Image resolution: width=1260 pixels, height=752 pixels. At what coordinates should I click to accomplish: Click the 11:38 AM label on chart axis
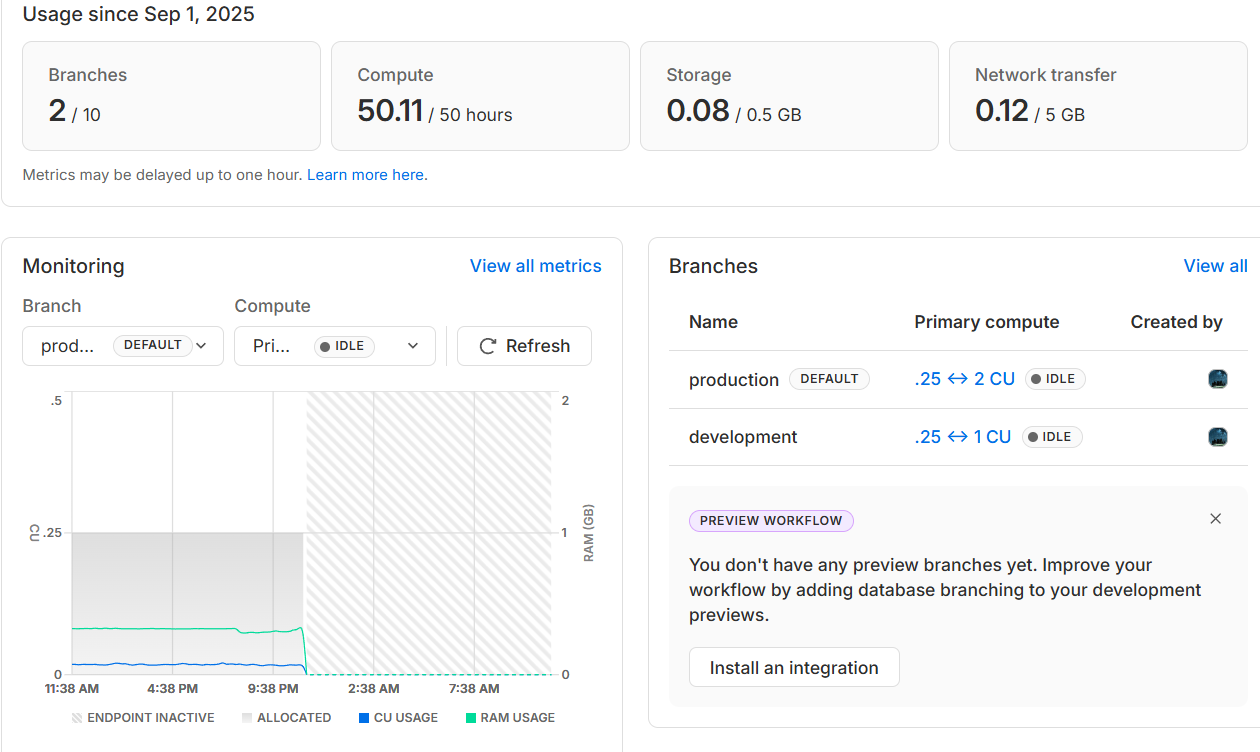pos(72,689)
